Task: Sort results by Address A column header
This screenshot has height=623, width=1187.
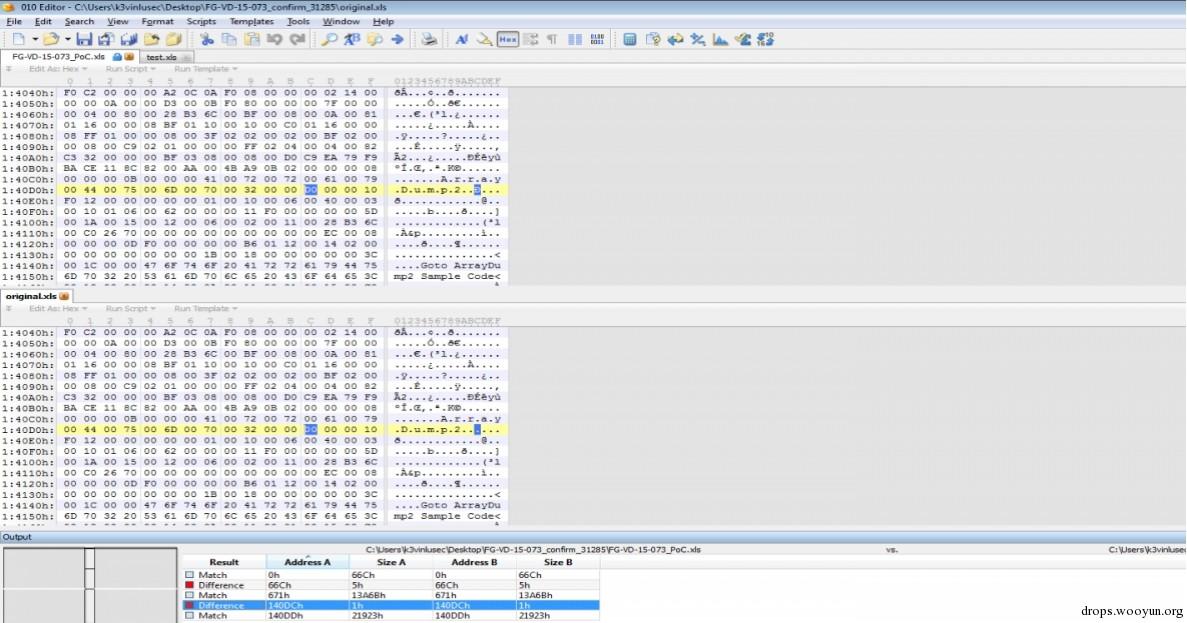Action: pyautogui.click(x=307, y=562)
